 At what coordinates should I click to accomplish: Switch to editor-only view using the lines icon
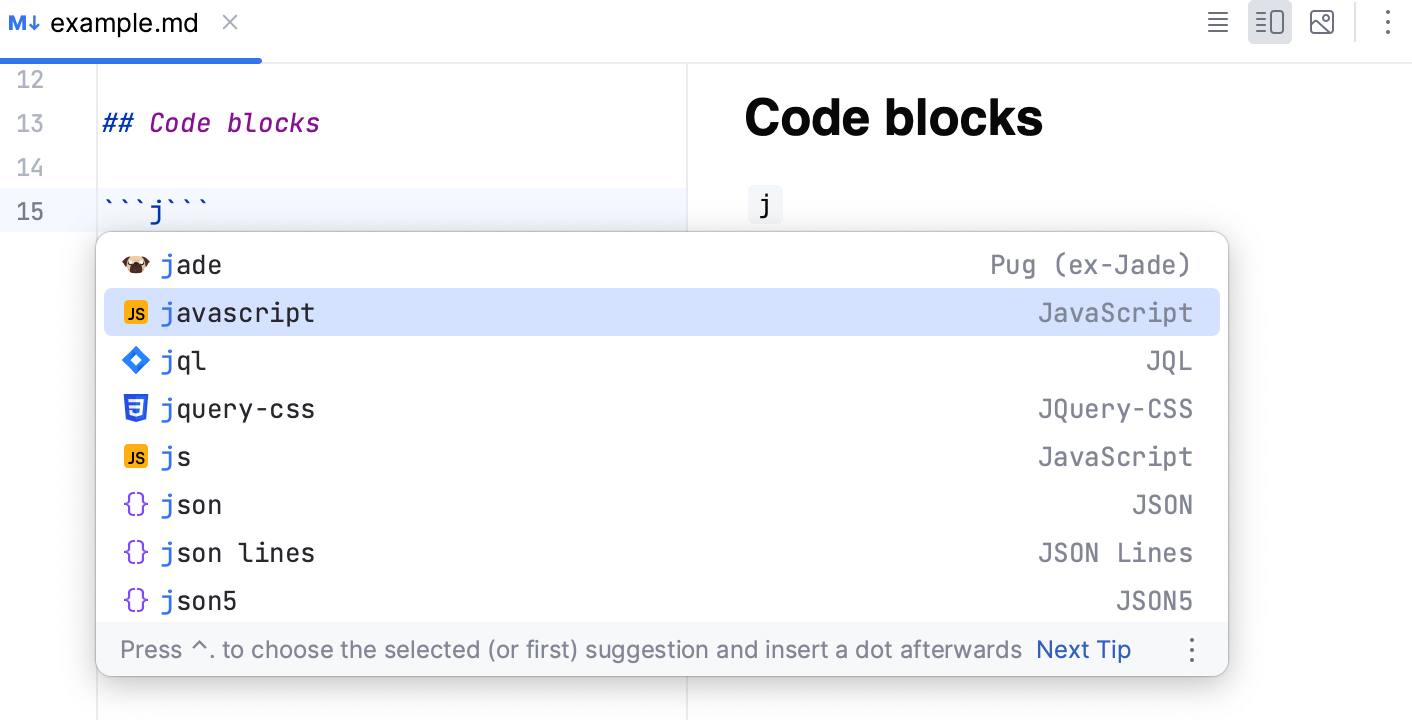pos(1217,22)
